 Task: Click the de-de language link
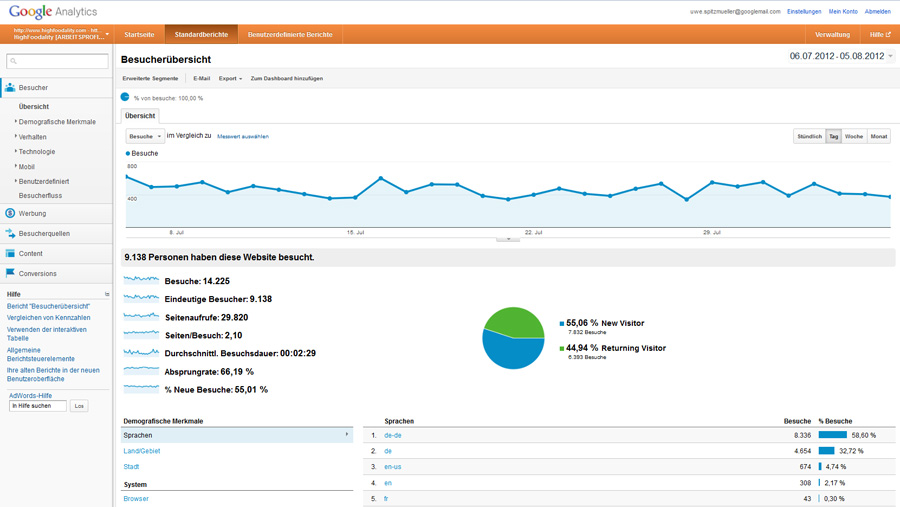(x=393, y=435)
